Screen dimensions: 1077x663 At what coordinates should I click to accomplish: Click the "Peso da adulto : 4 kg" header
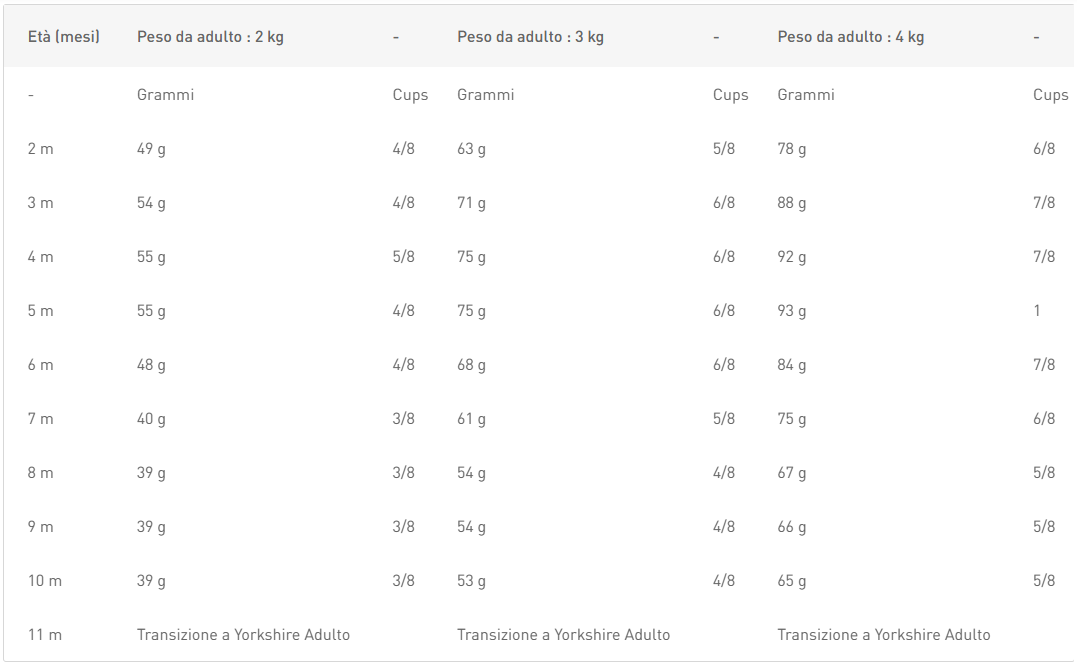tap(850, 37)
